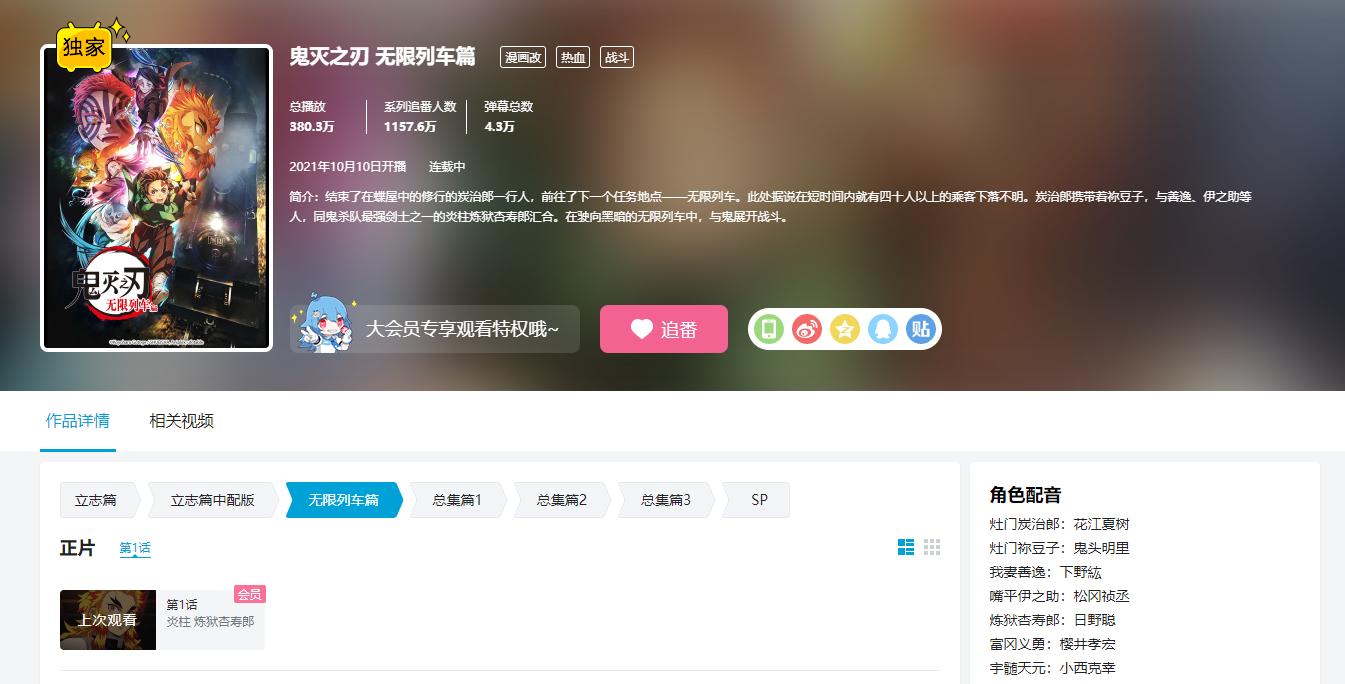Click the 角色配音 heading

pos(1025,495)
